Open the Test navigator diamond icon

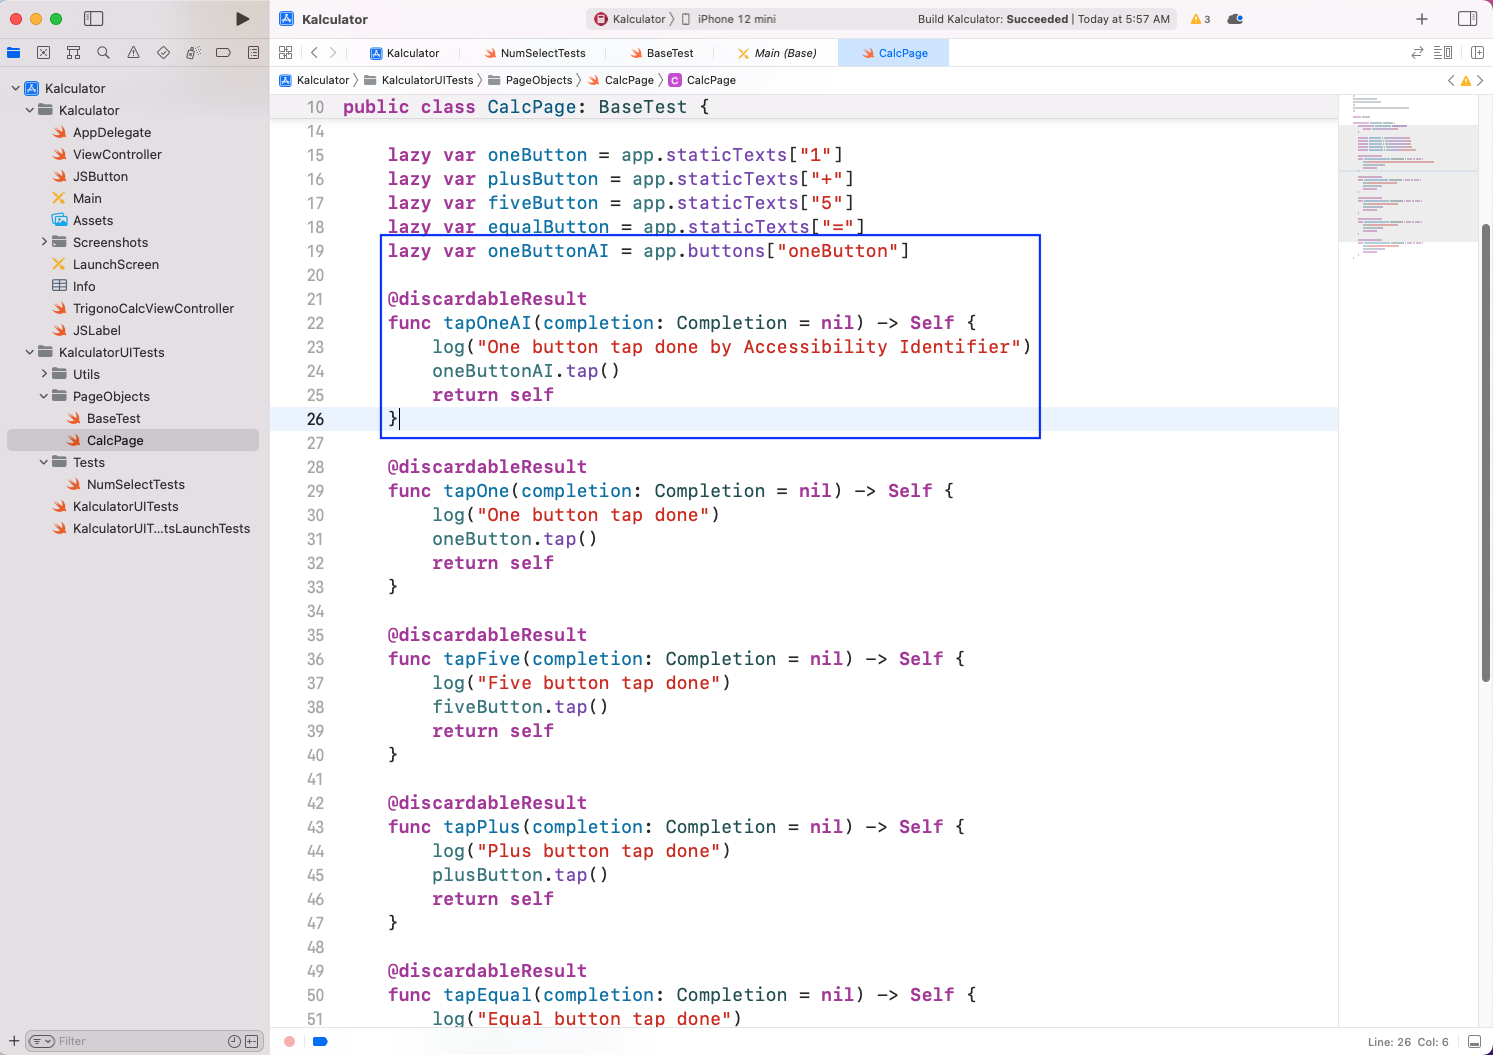click(163, 53)
